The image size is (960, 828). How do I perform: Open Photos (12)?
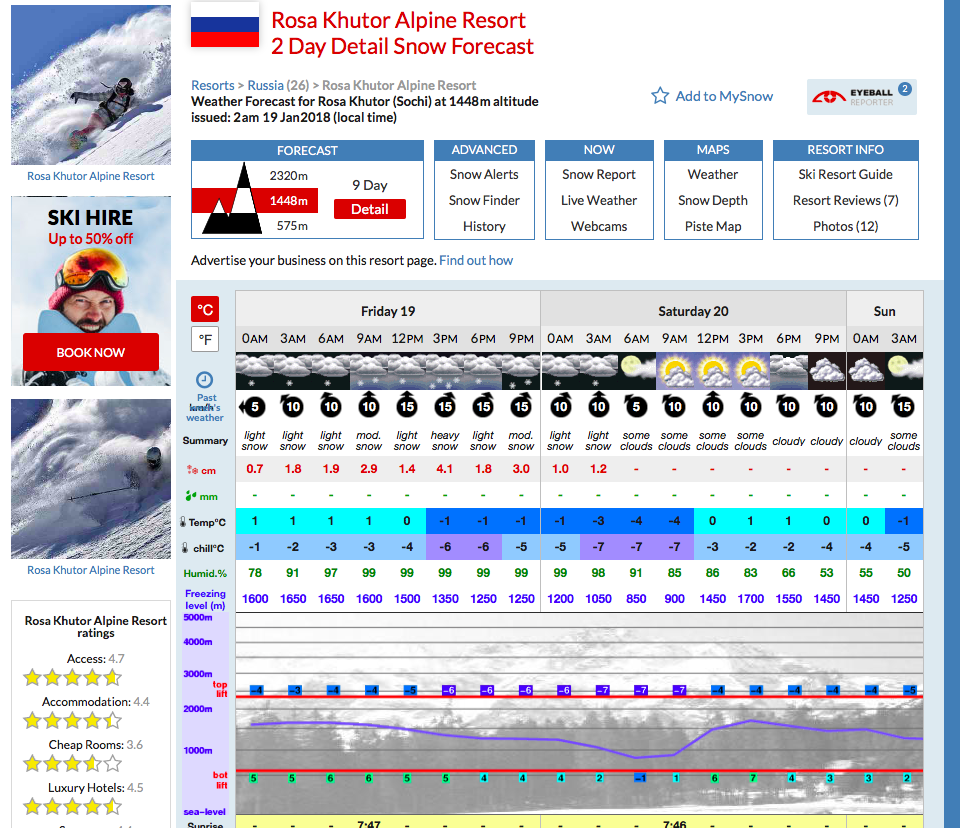(x=846, y=227)
